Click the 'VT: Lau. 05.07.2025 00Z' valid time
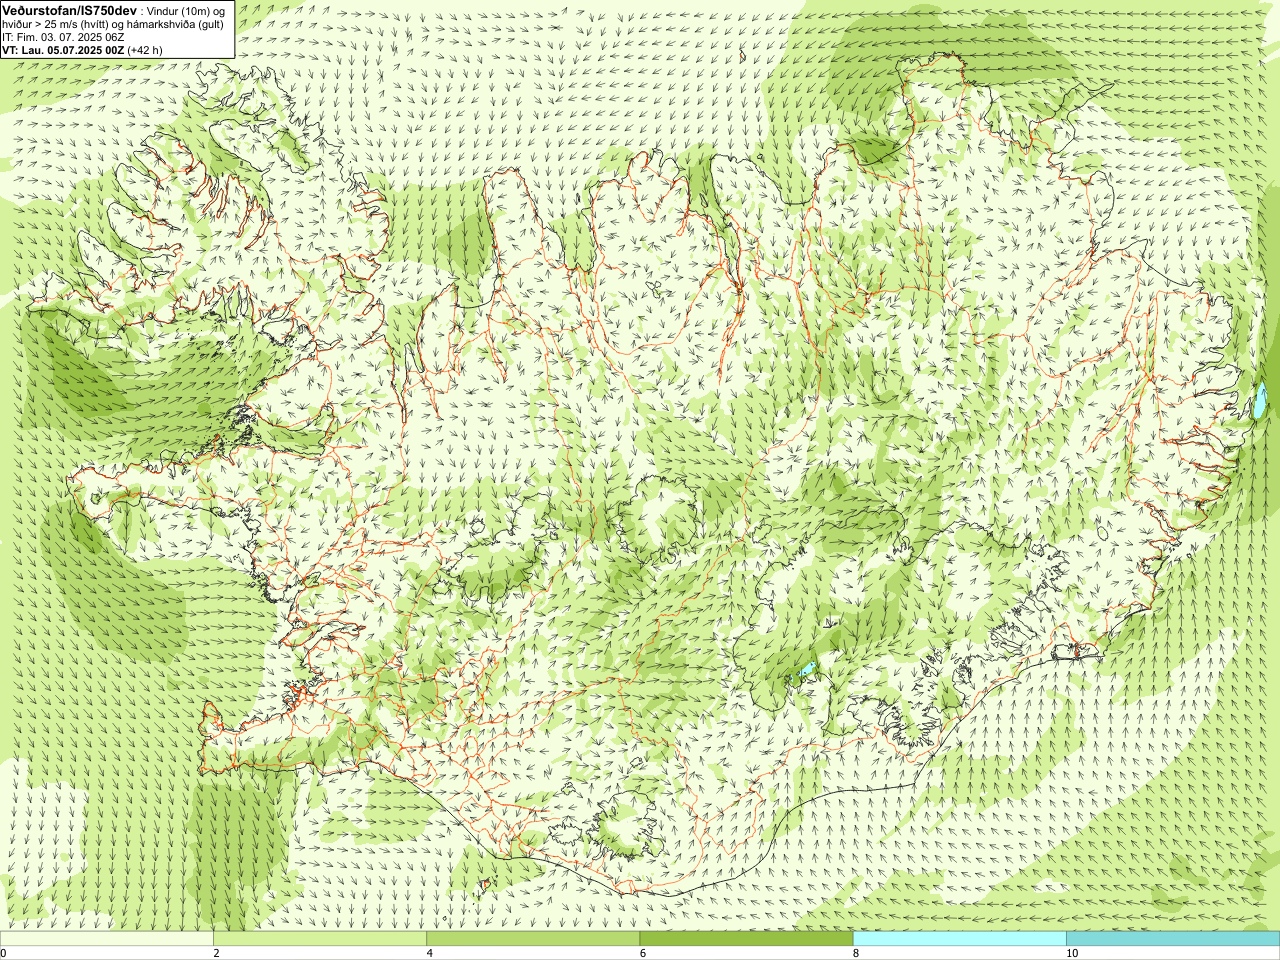Viewport: 1280px width, 960px height. (63, 50)
